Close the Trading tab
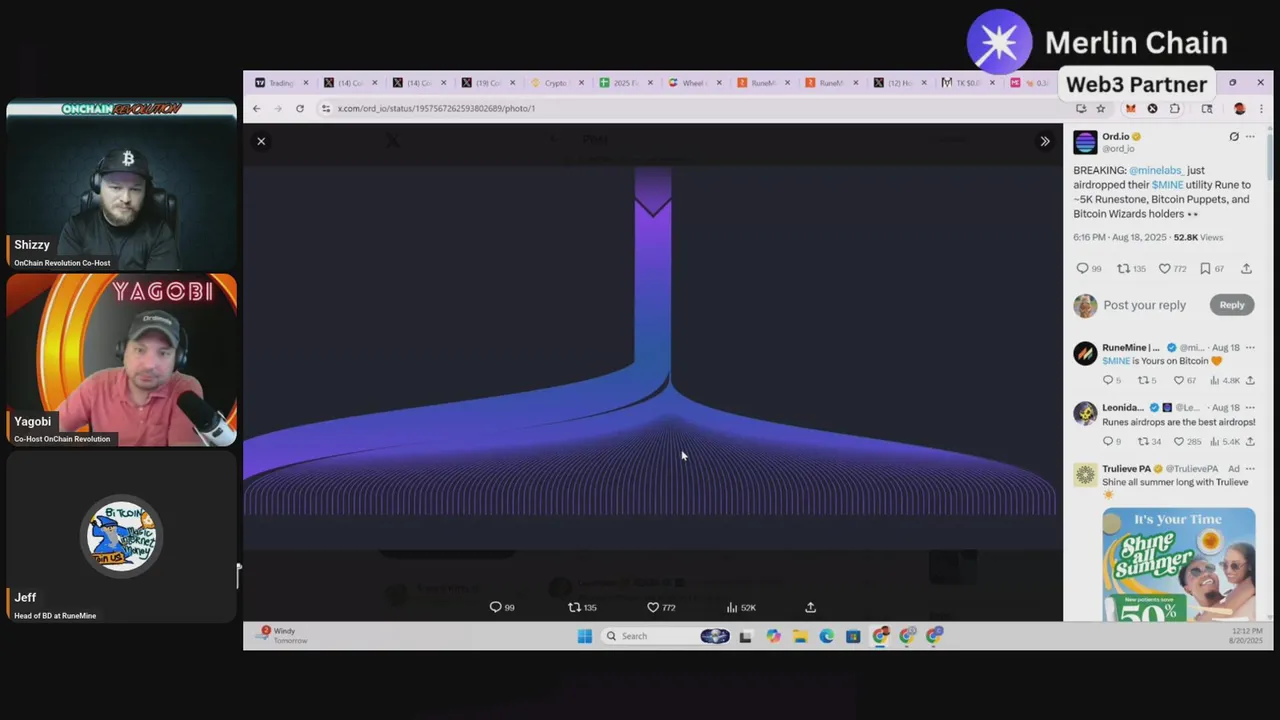 [x=305, y=83]
